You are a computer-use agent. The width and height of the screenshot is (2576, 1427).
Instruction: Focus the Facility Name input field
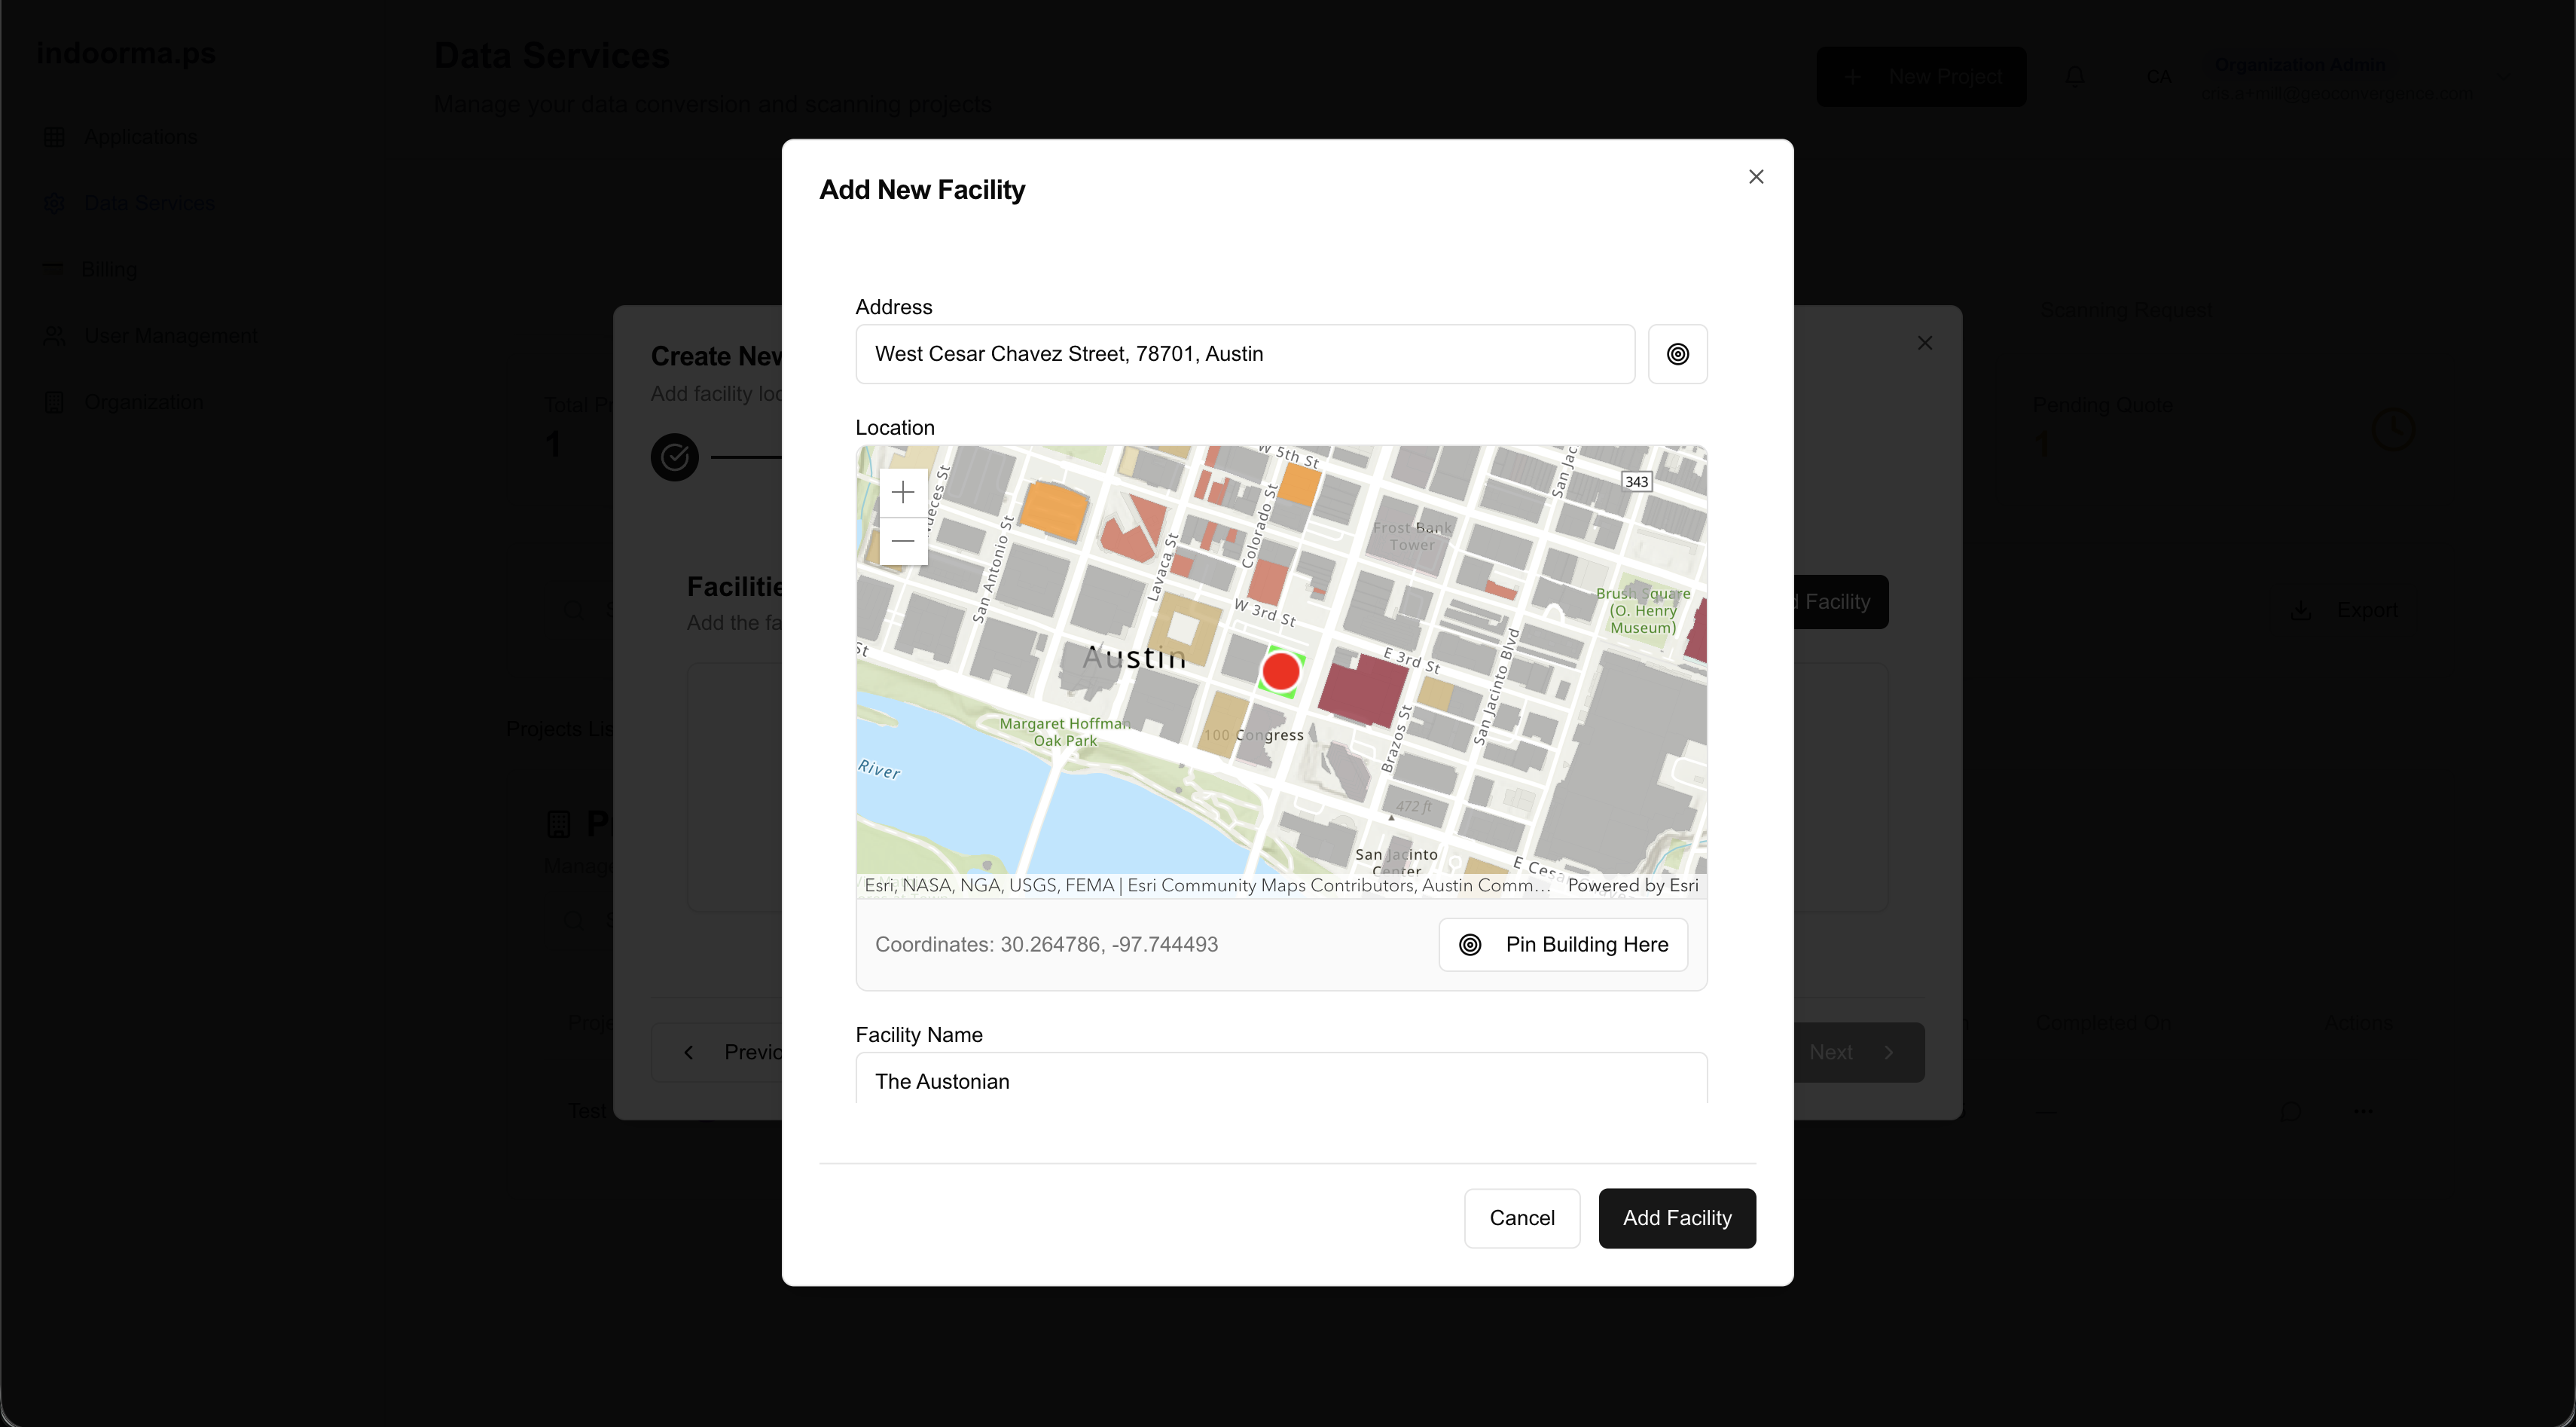[1281, 1080]
